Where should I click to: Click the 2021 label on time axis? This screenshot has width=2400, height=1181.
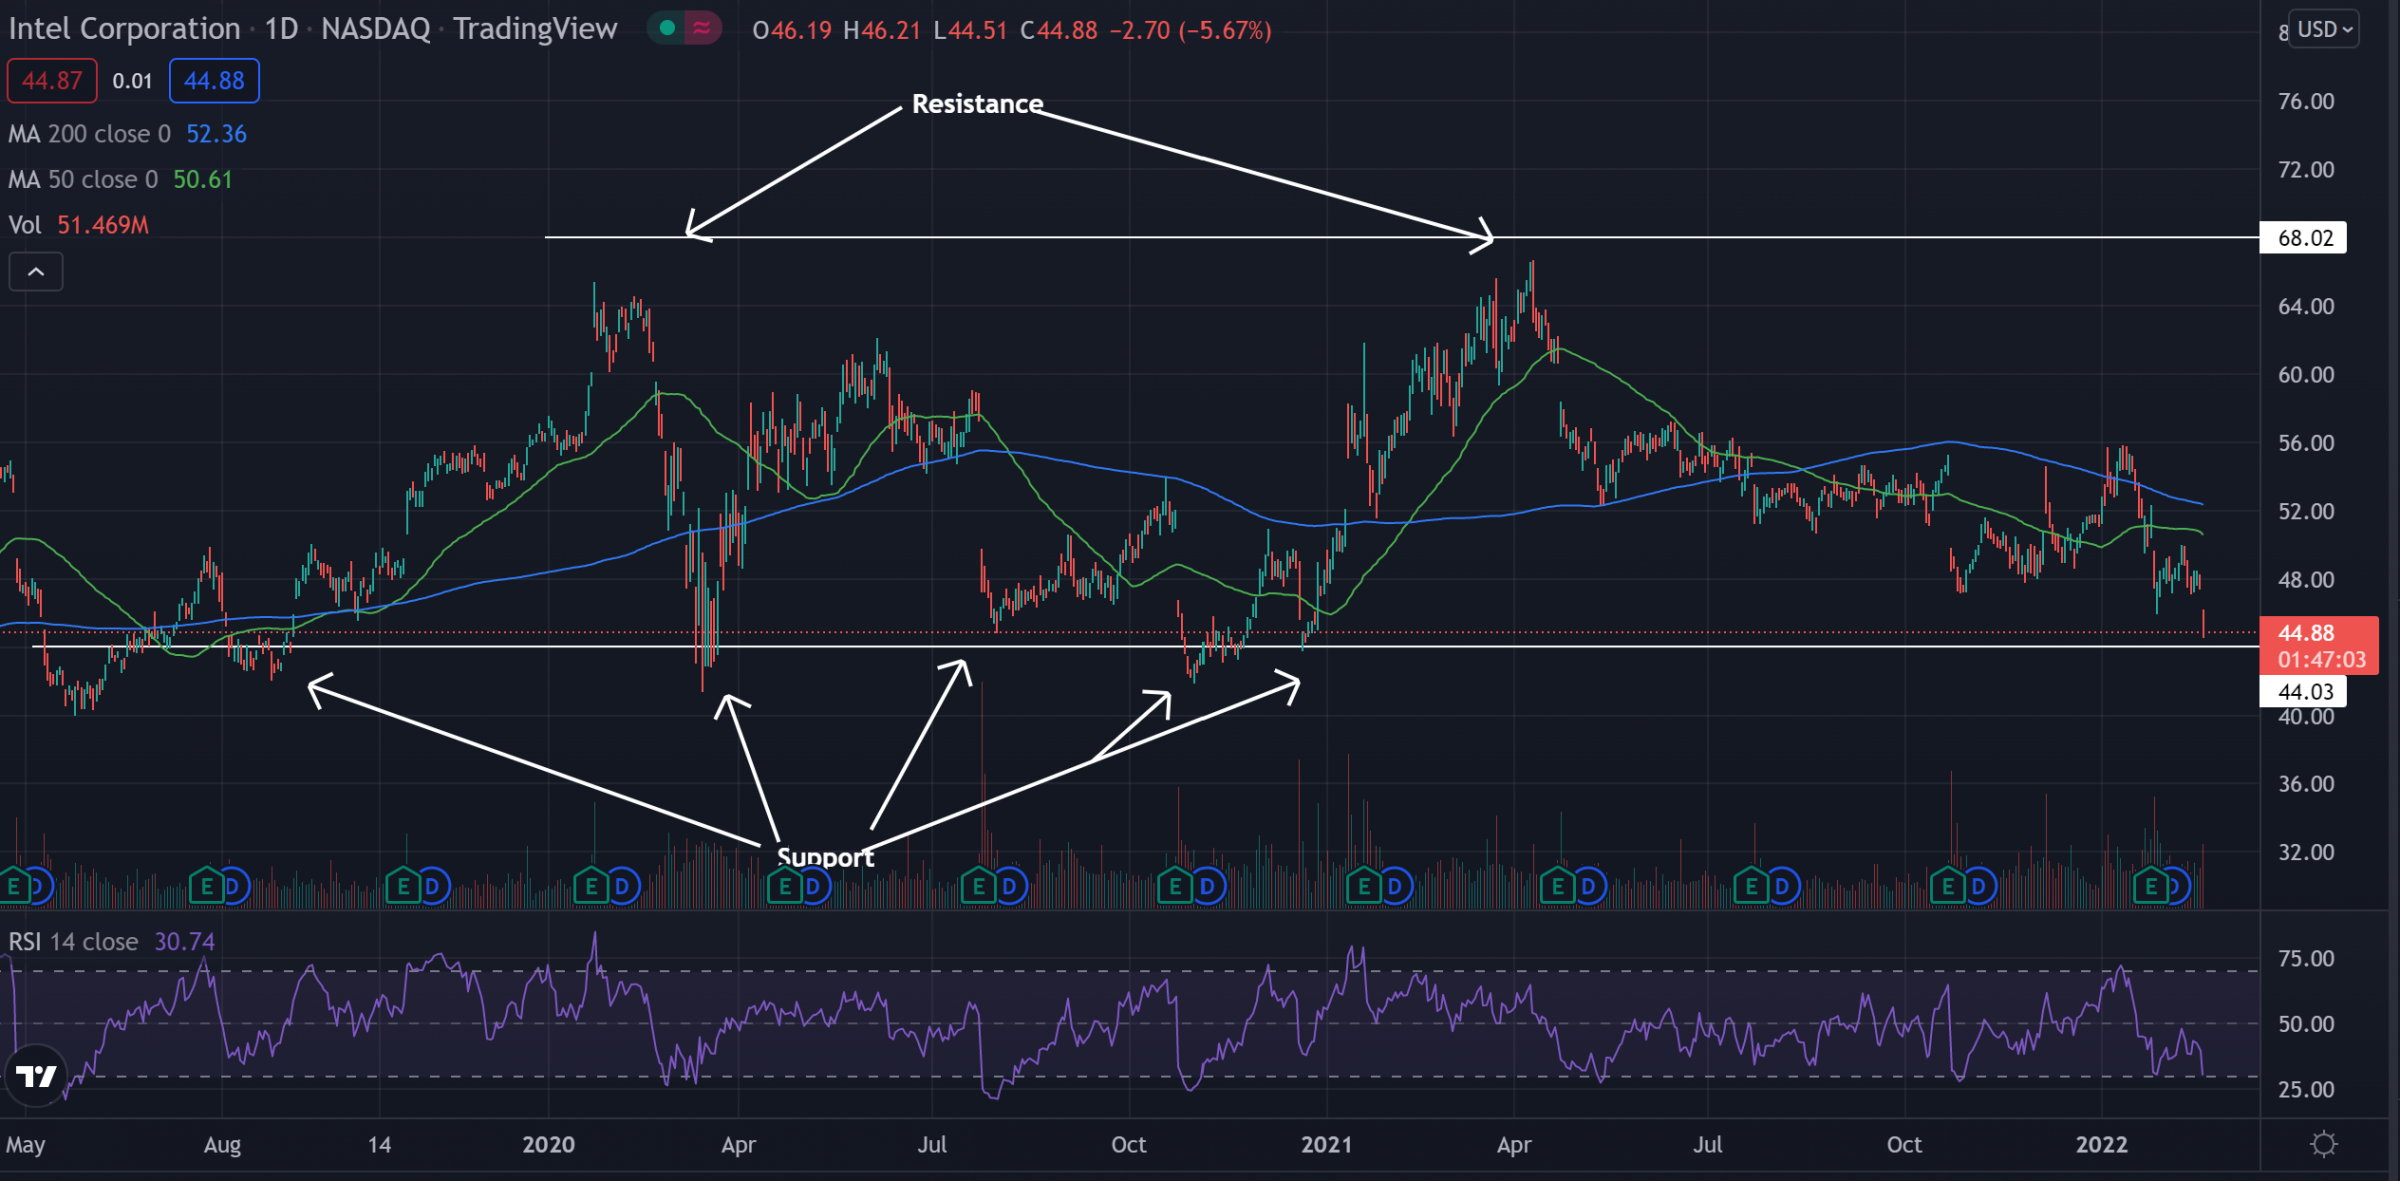1326,1145
